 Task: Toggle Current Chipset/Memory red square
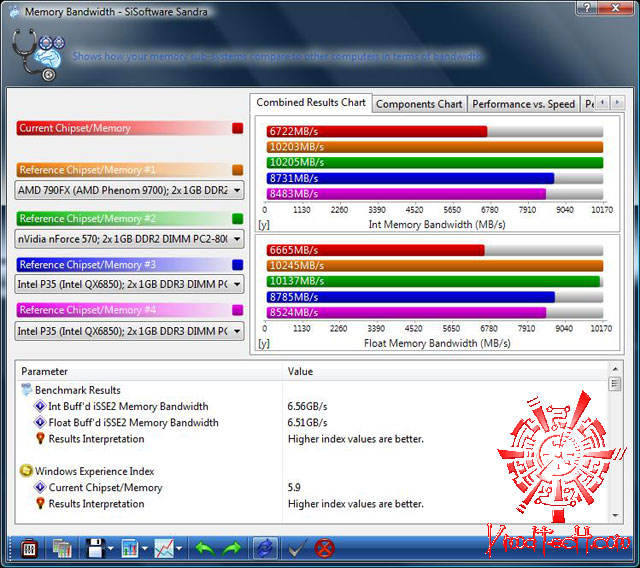[238, 128]
